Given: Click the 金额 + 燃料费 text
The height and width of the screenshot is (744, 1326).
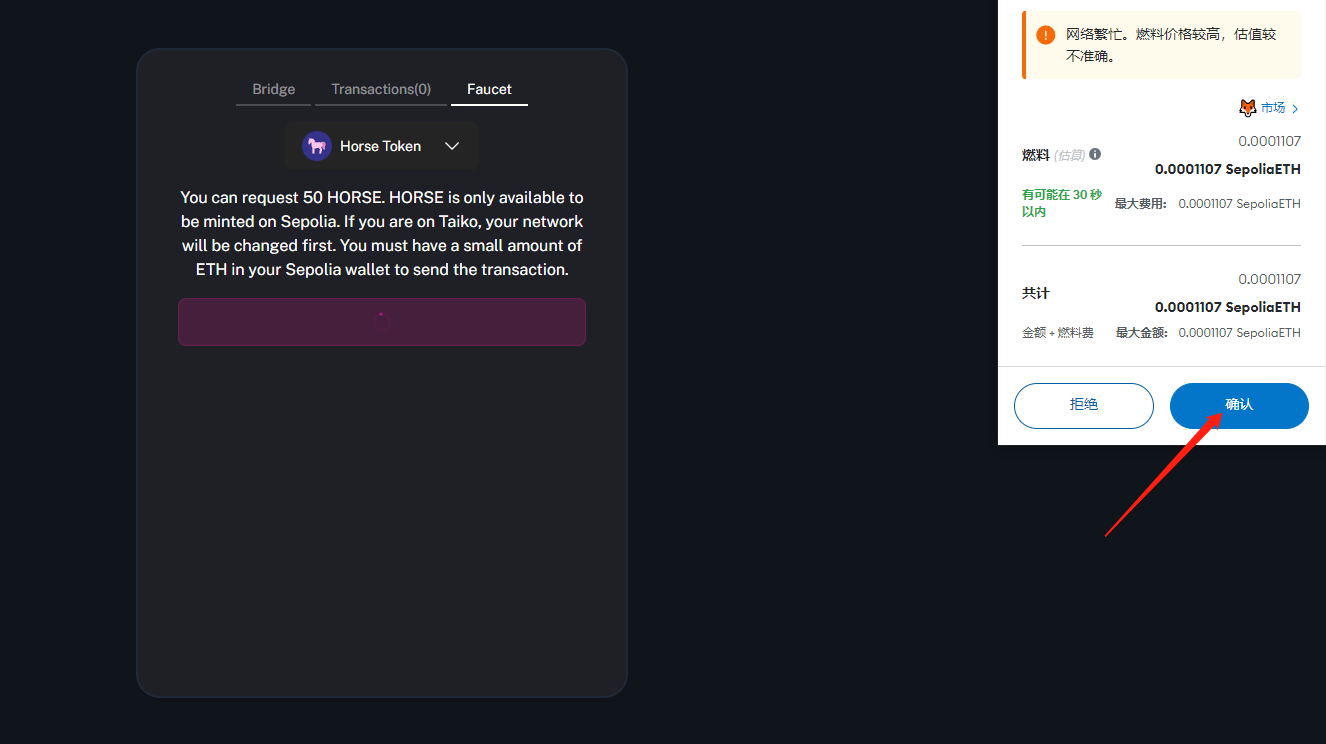Looking at the screenshot, I should 1058,333.
